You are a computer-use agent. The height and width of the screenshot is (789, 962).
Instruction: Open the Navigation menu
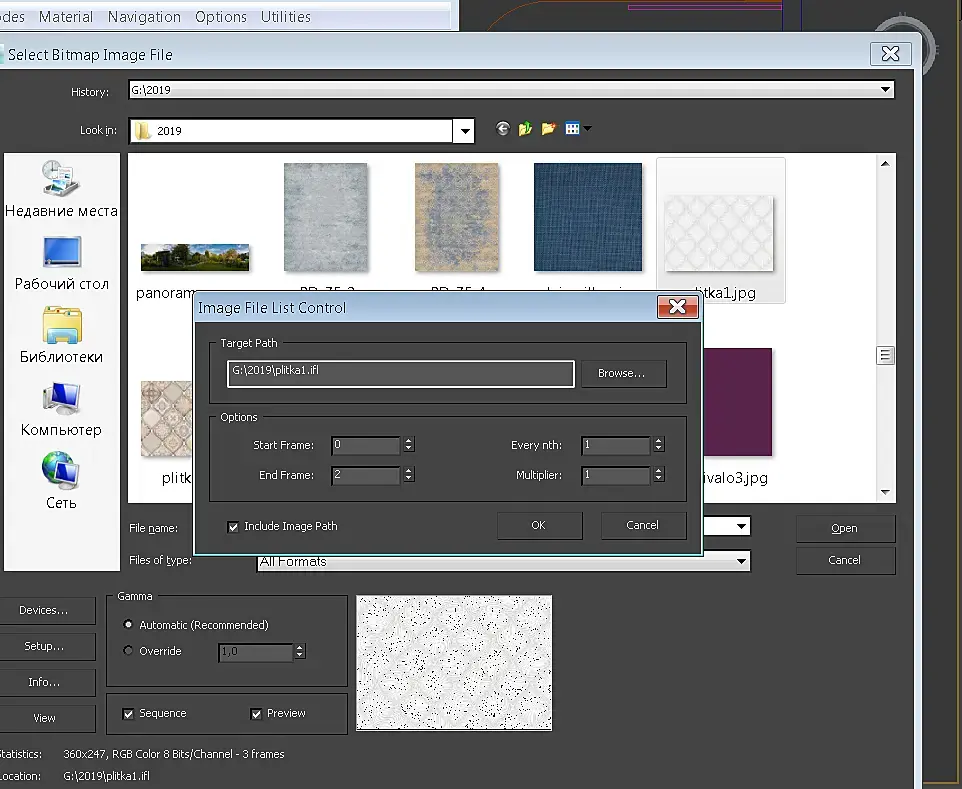click(144, 17)
